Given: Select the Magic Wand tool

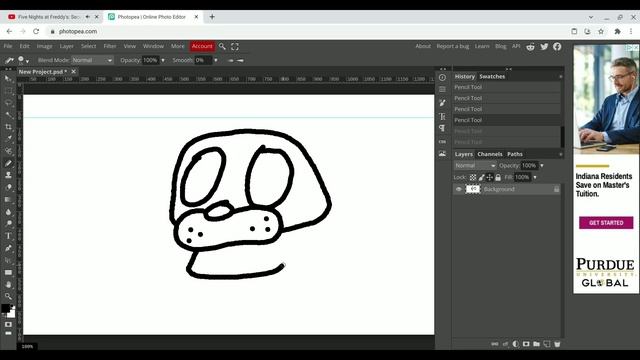Looking at the screenshot, I should 8,115.
